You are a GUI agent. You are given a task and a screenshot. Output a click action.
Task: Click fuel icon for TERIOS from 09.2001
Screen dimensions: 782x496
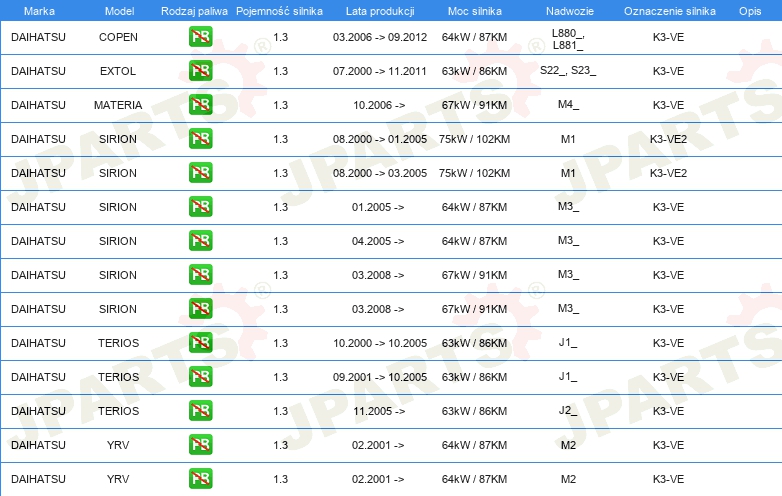tap(200, 377)
